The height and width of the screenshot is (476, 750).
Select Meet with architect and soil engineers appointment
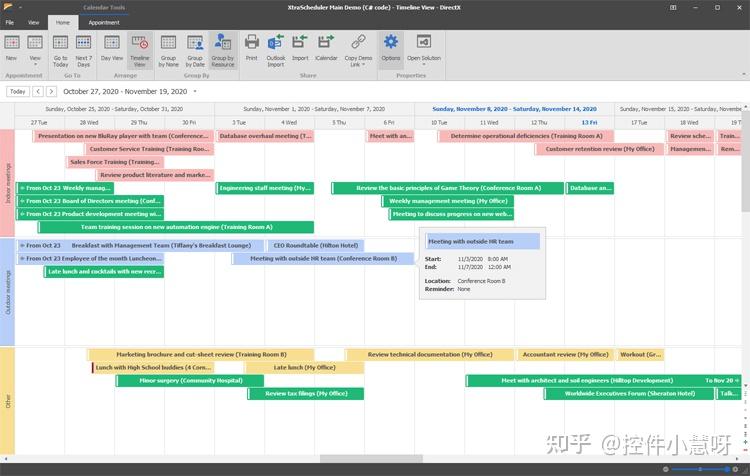(x=604, y=380)
